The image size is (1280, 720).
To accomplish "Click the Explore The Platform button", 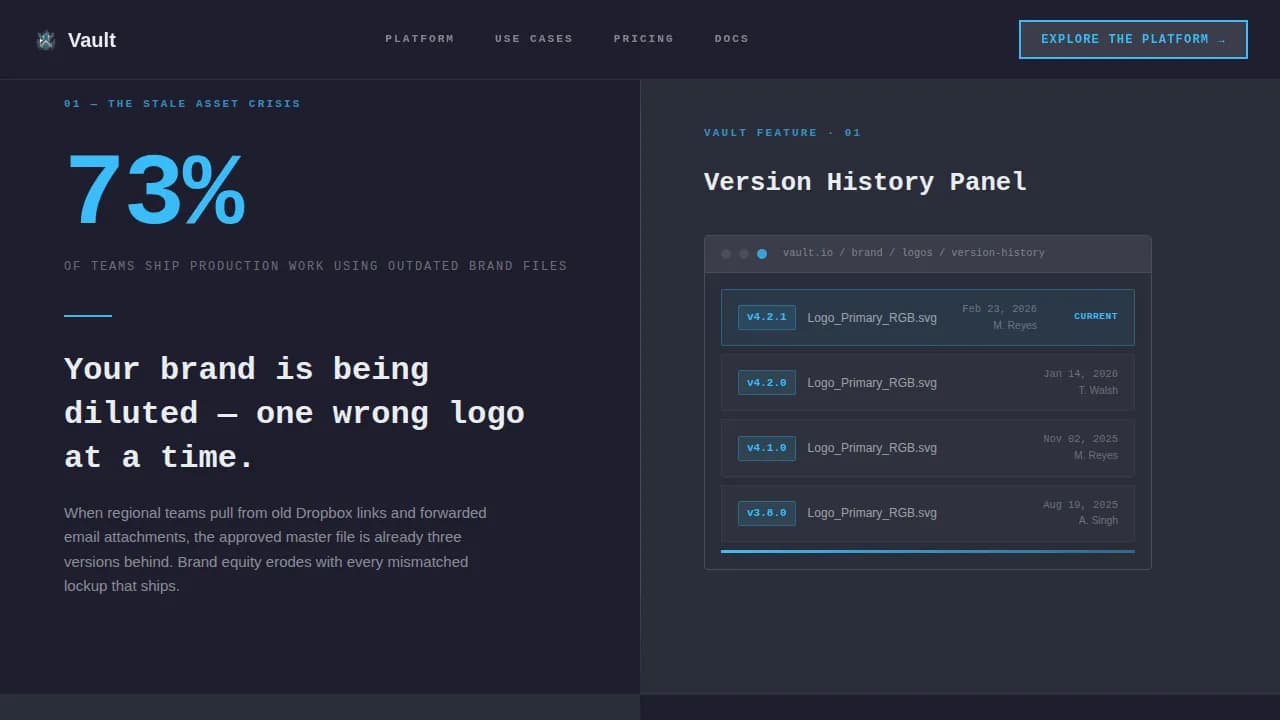I will click(1132, 39).
